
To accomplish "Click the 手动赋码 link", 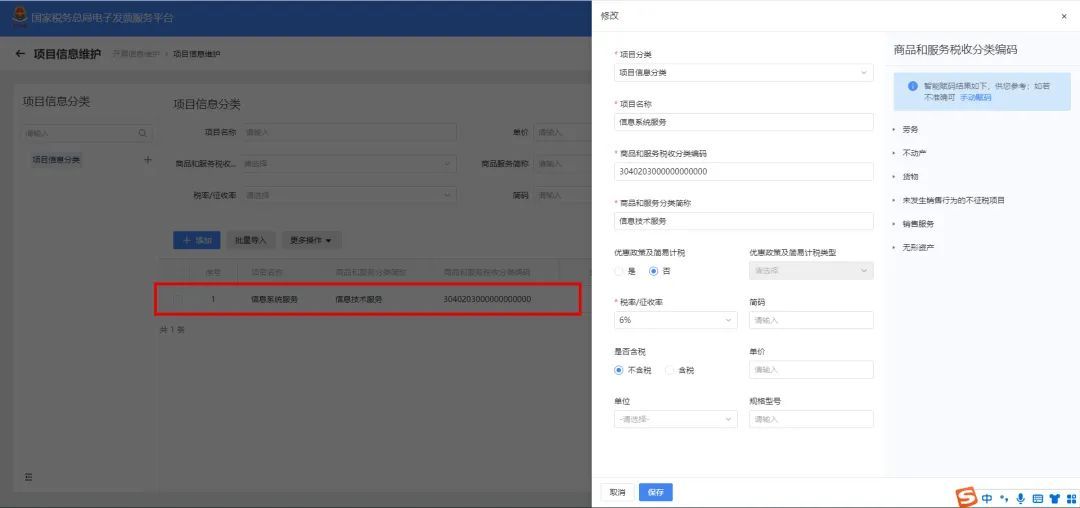I will (x=976, y=98).
